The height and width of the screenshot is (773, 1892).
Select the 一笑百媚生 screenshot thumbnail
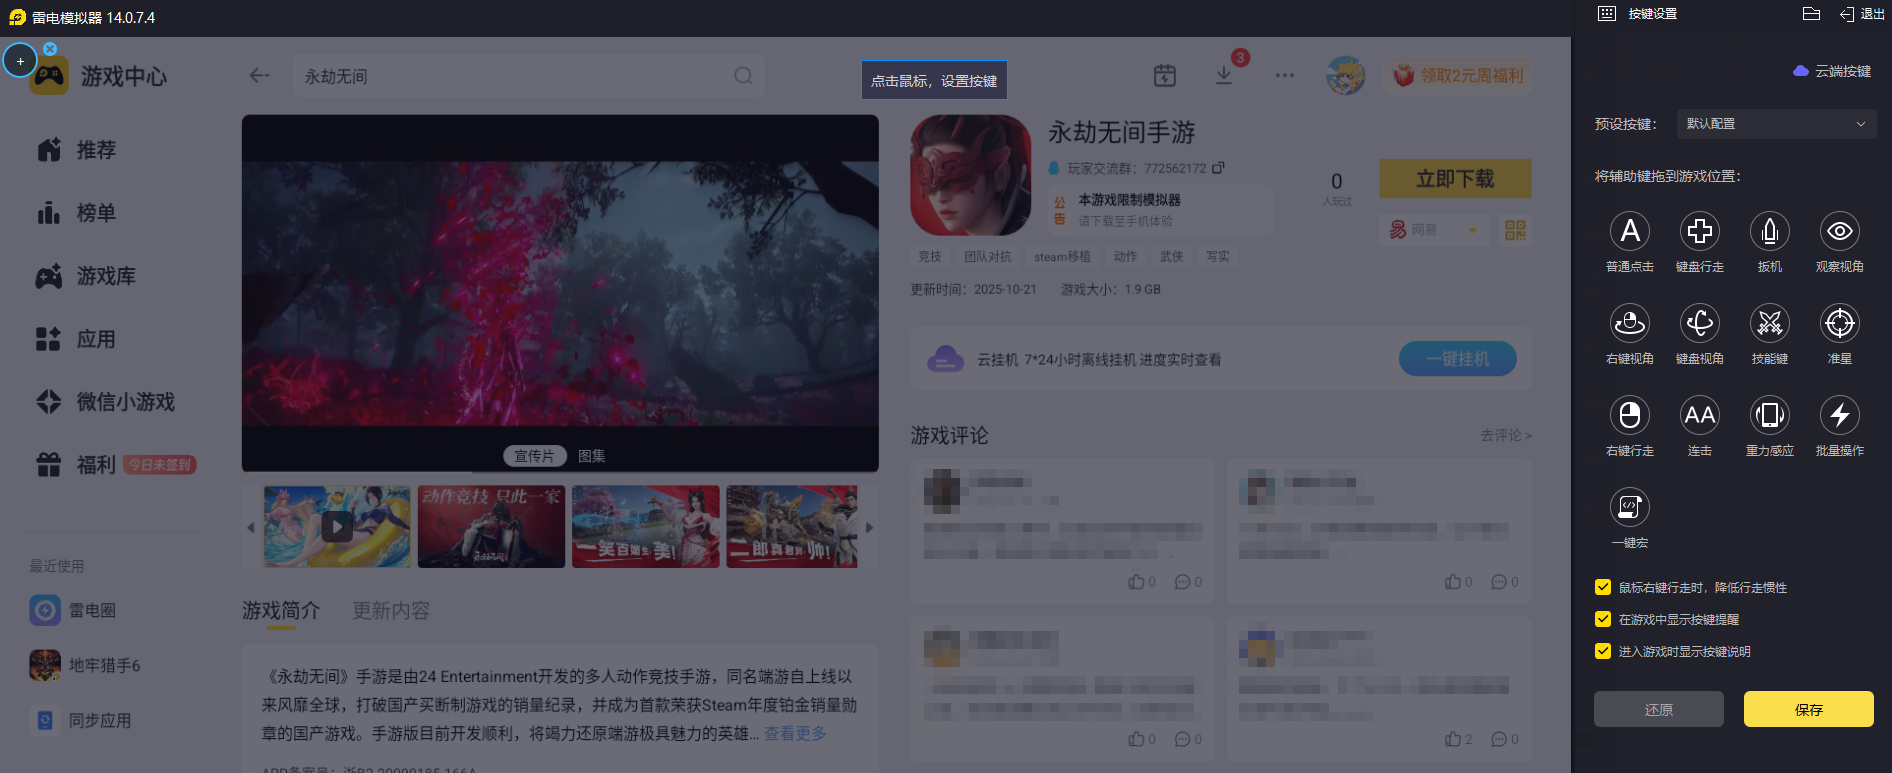(x=646, y=527)
